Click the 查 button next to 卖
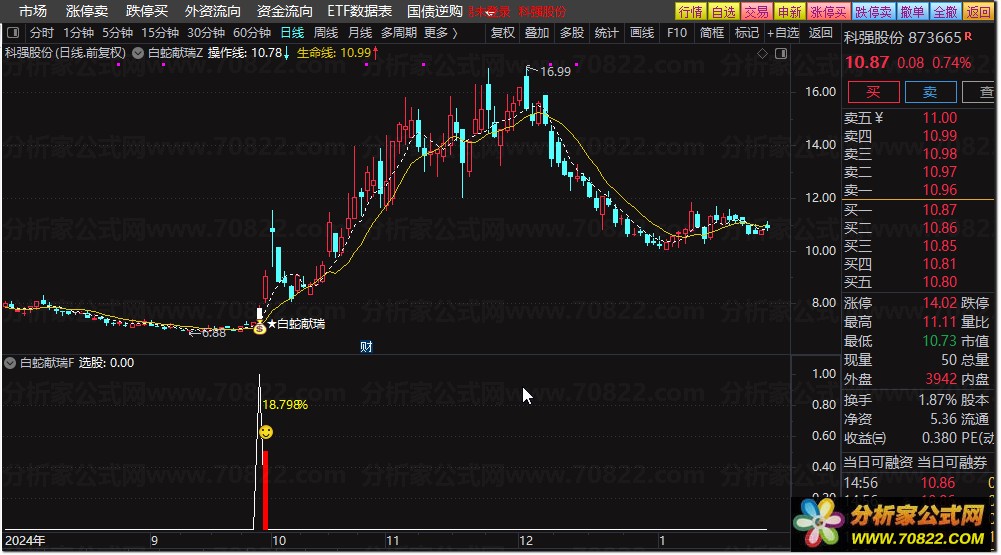Viewport: 1001px width, 555px height. 981,92
